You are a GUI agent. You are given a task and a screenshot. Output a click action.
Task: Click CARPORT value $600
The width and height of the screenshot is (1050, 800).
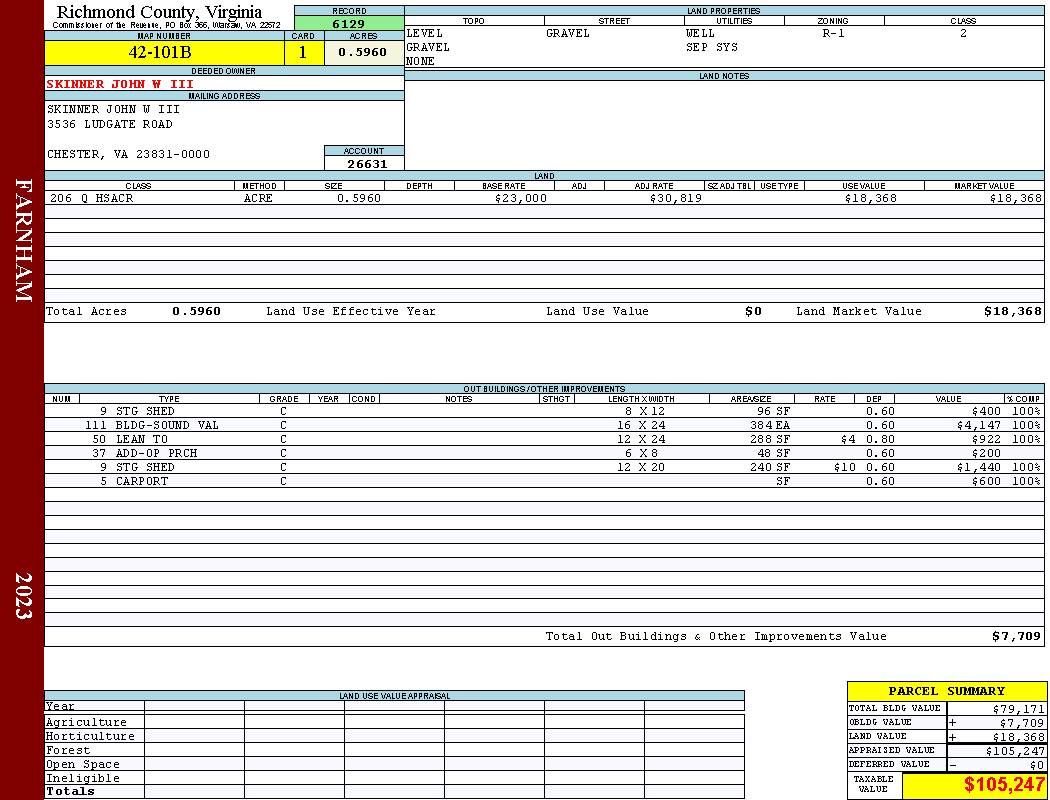[x=986, y=481]
